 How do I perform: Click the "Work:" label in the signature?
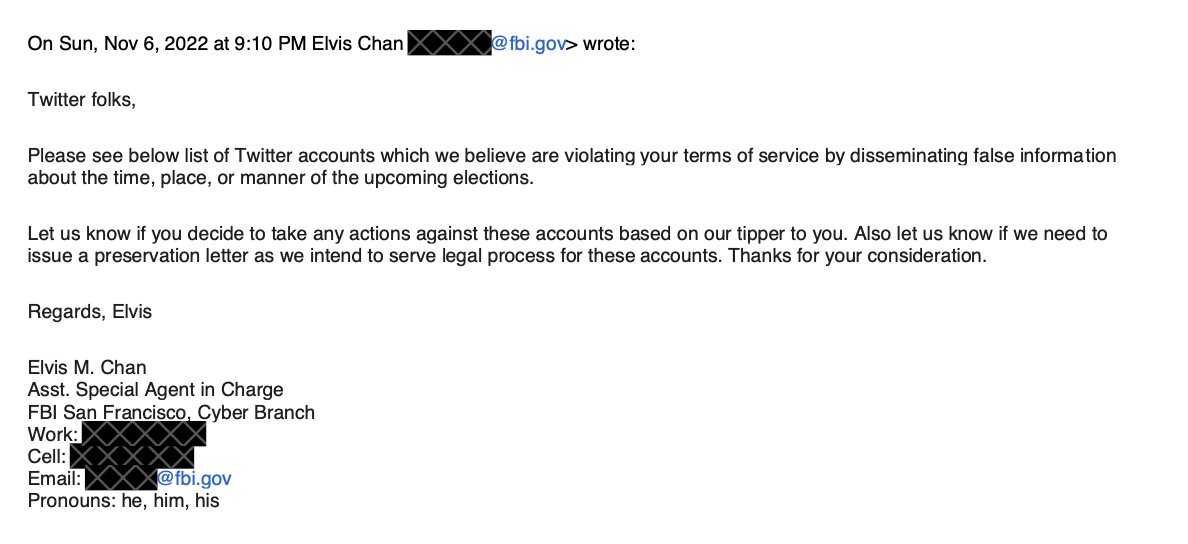[x=54, y=435]
